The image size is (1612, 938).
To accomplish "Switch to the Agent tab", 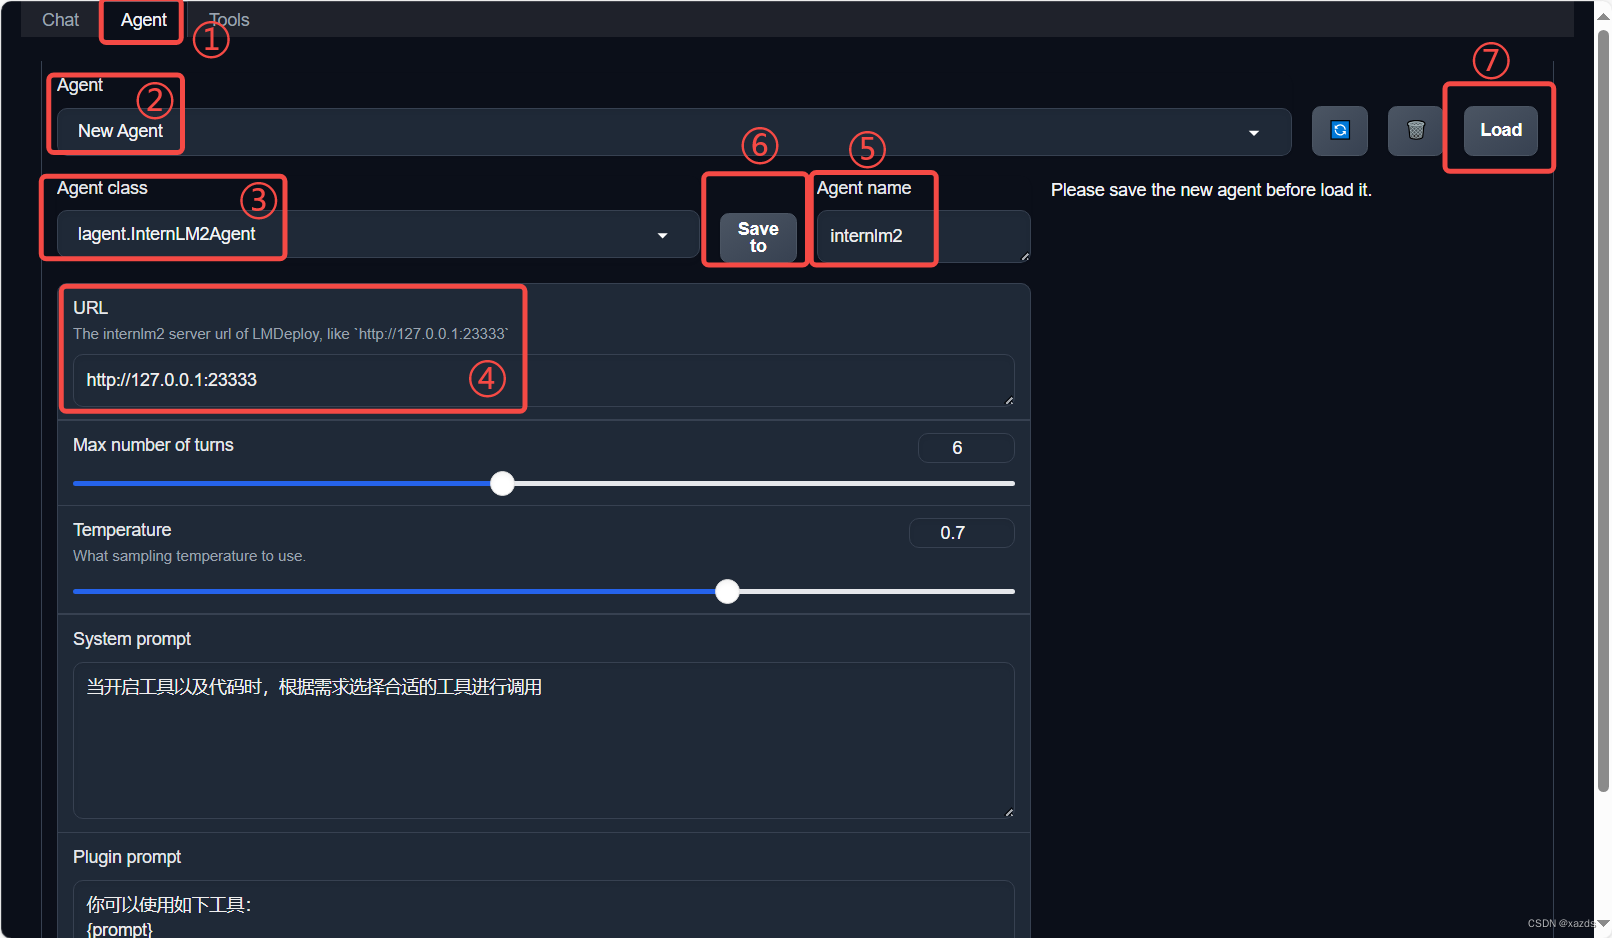I will tap(143, 20).
